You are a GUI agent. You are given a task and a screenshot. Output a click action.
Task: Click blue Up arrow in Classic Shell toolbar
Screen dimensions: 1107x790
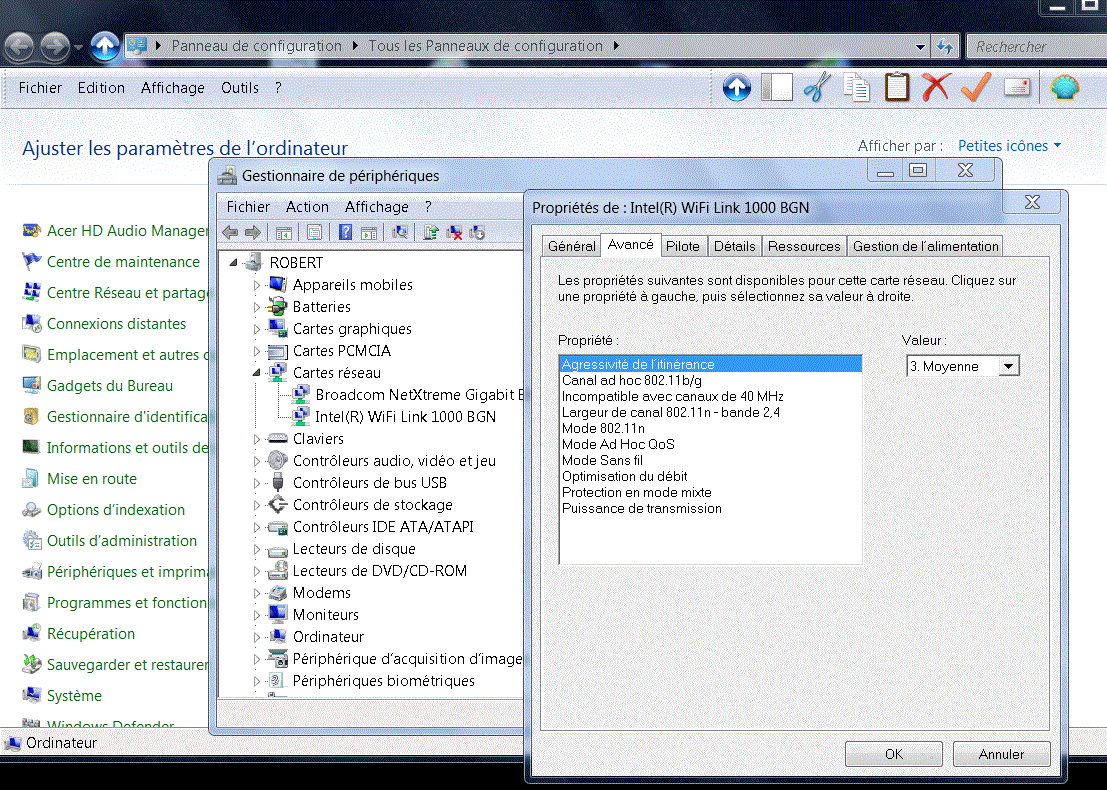coord(736,88)
